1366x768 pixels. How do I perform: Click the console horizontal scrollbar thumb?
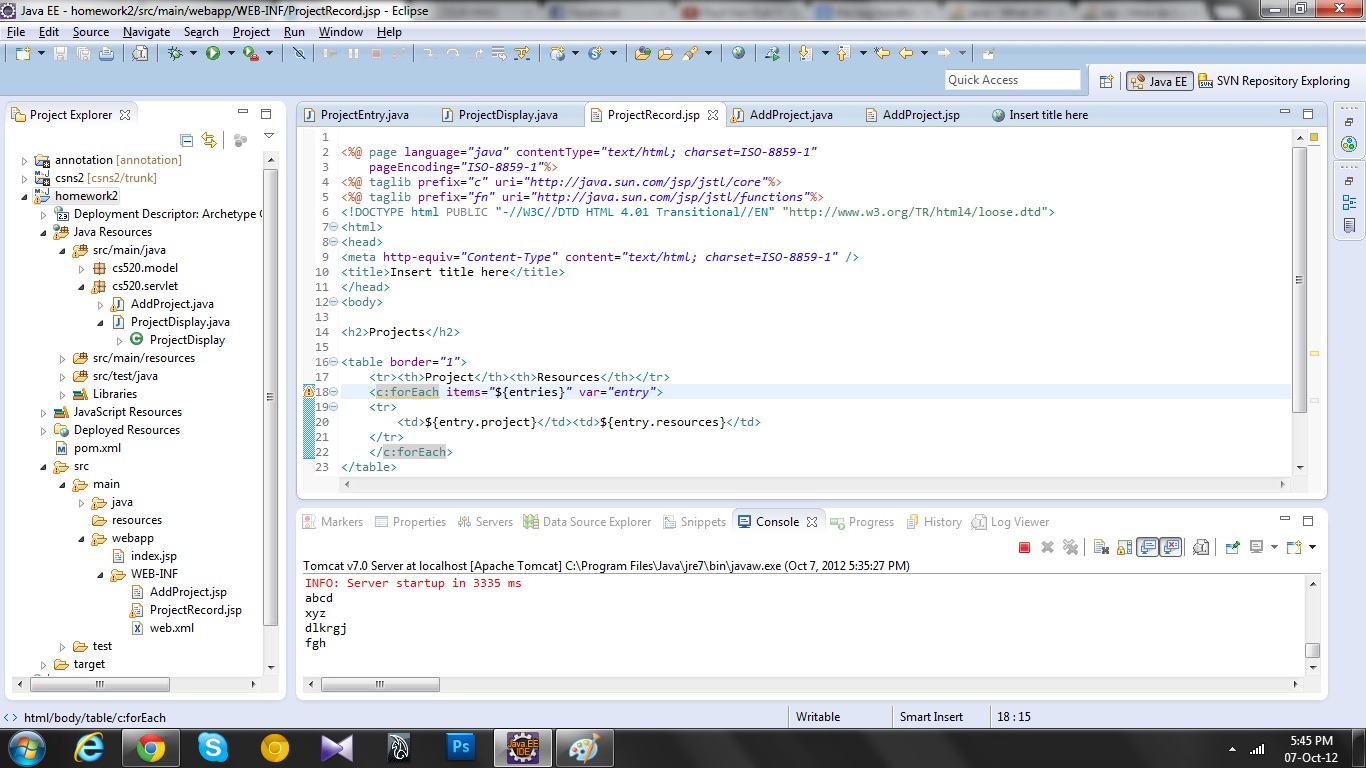[380, 685]
